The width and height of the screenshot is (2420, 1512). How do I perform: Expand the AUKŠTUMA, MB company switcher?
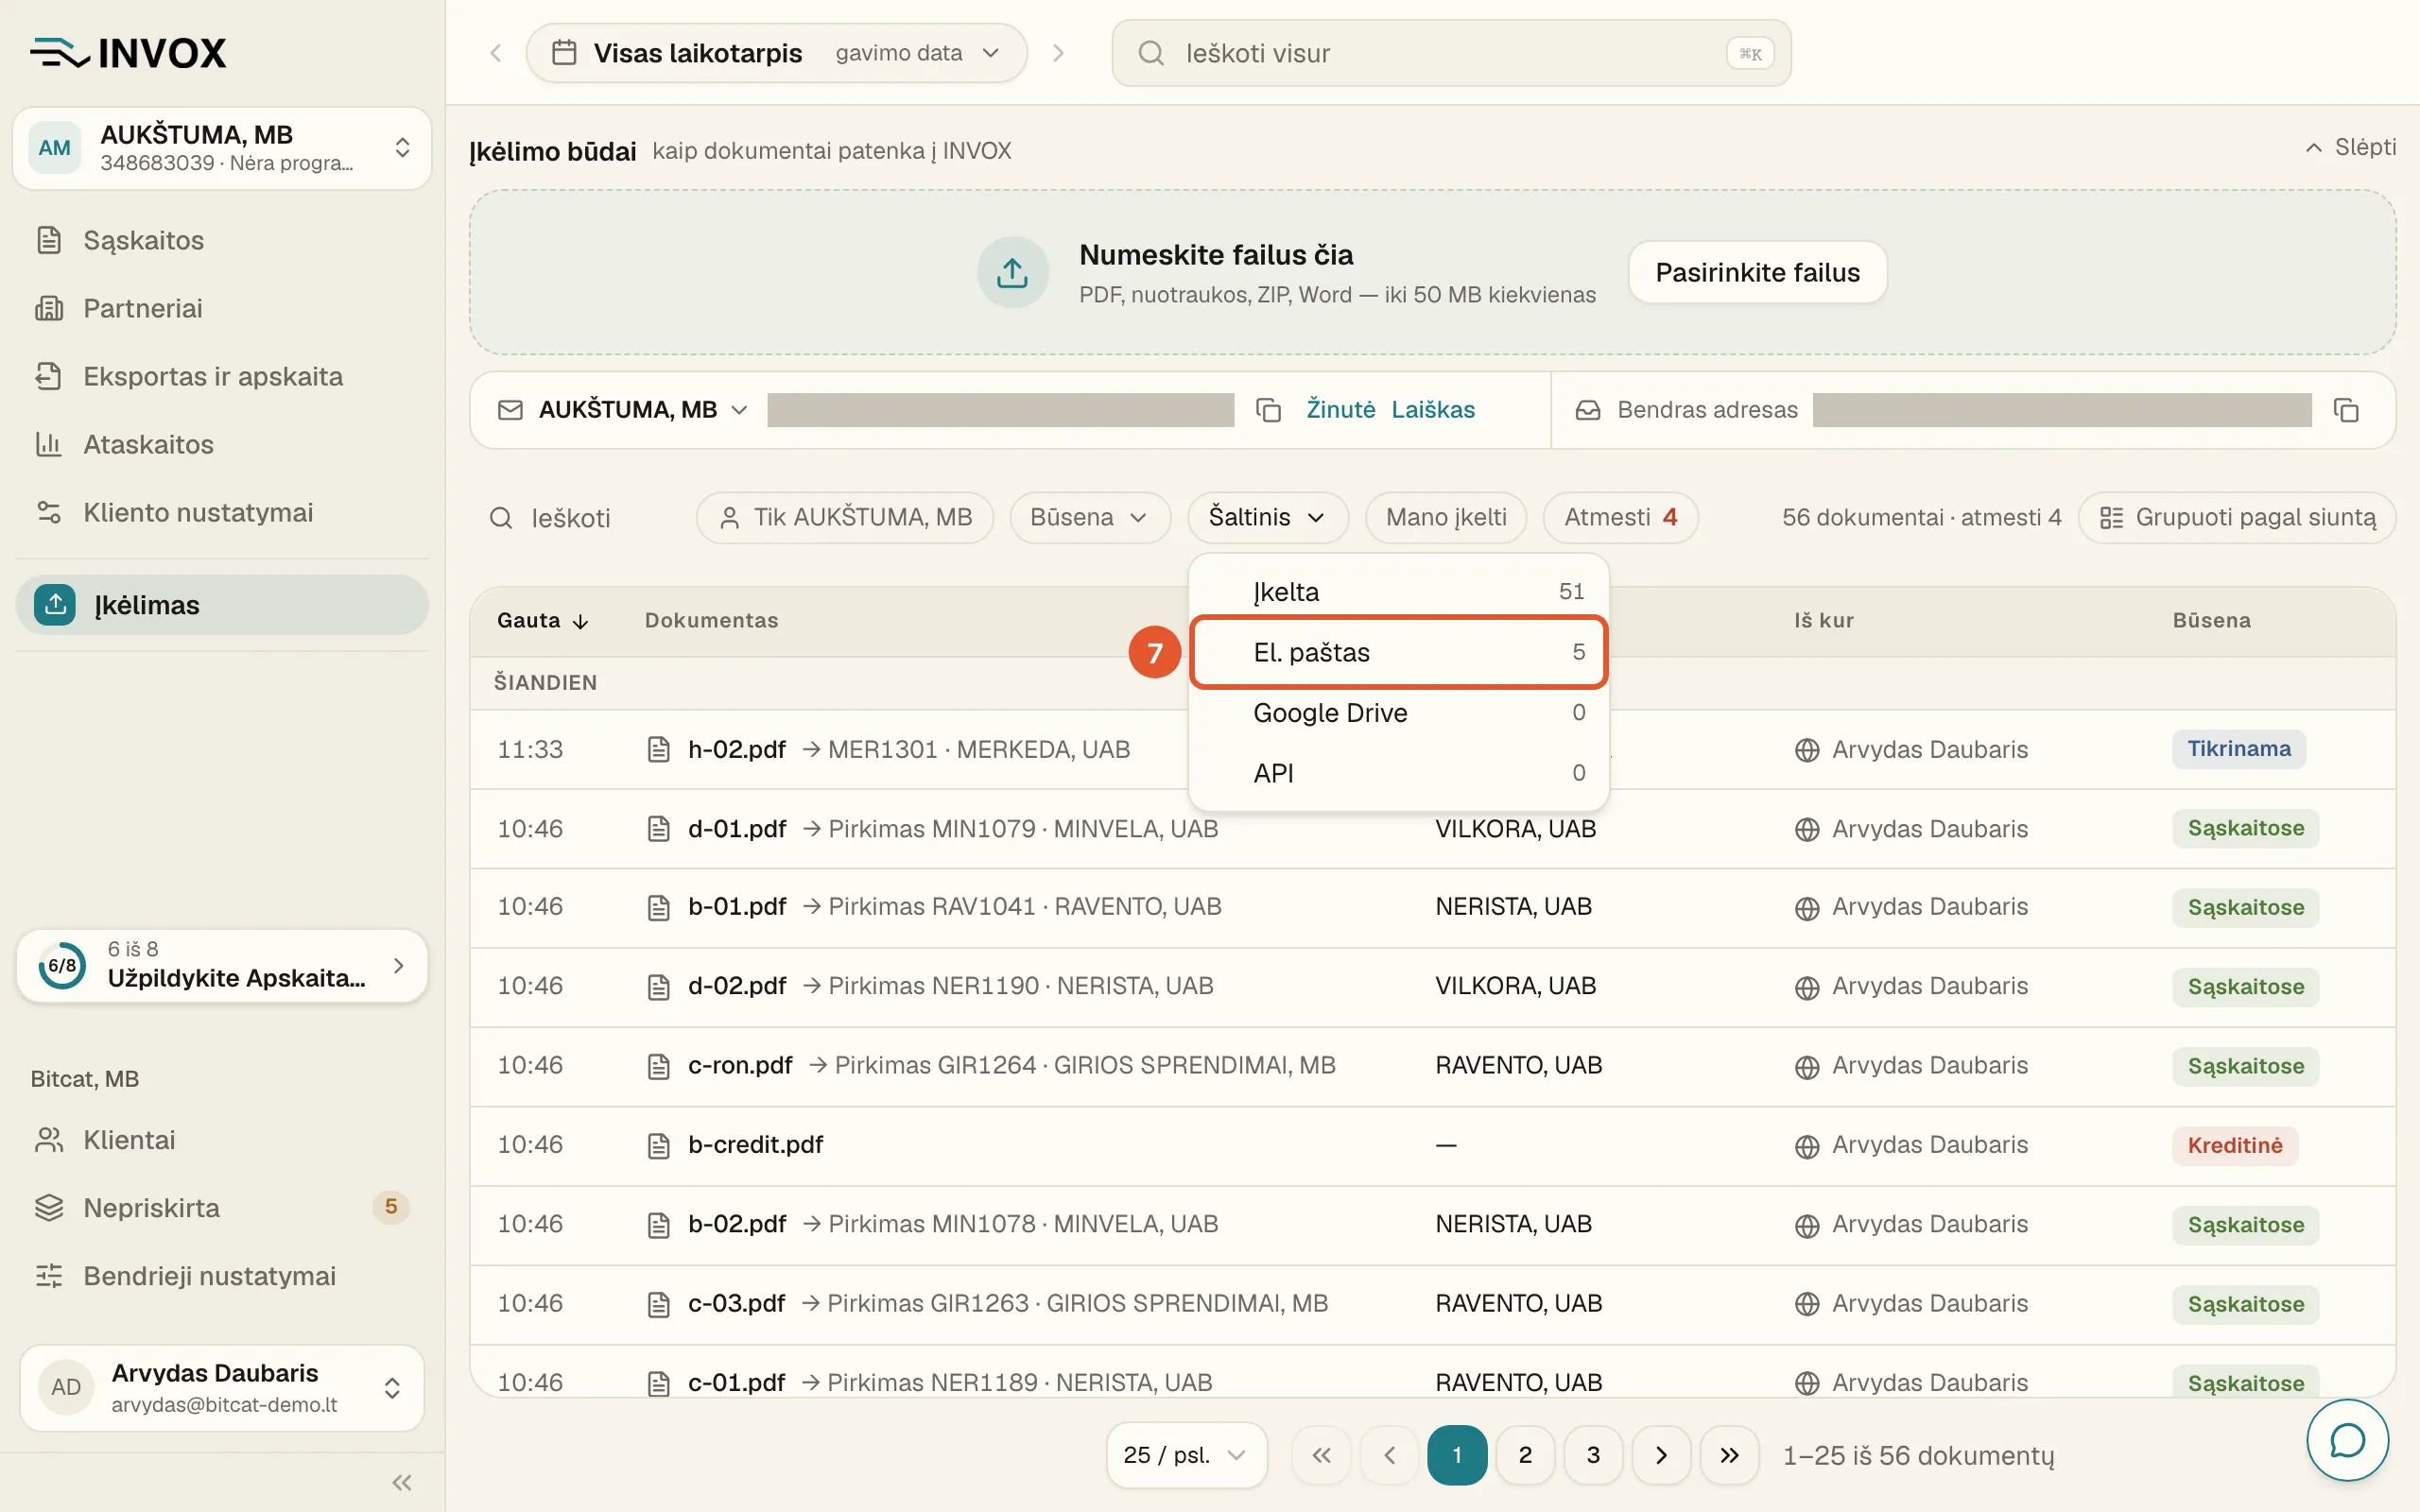coord(222,148)
